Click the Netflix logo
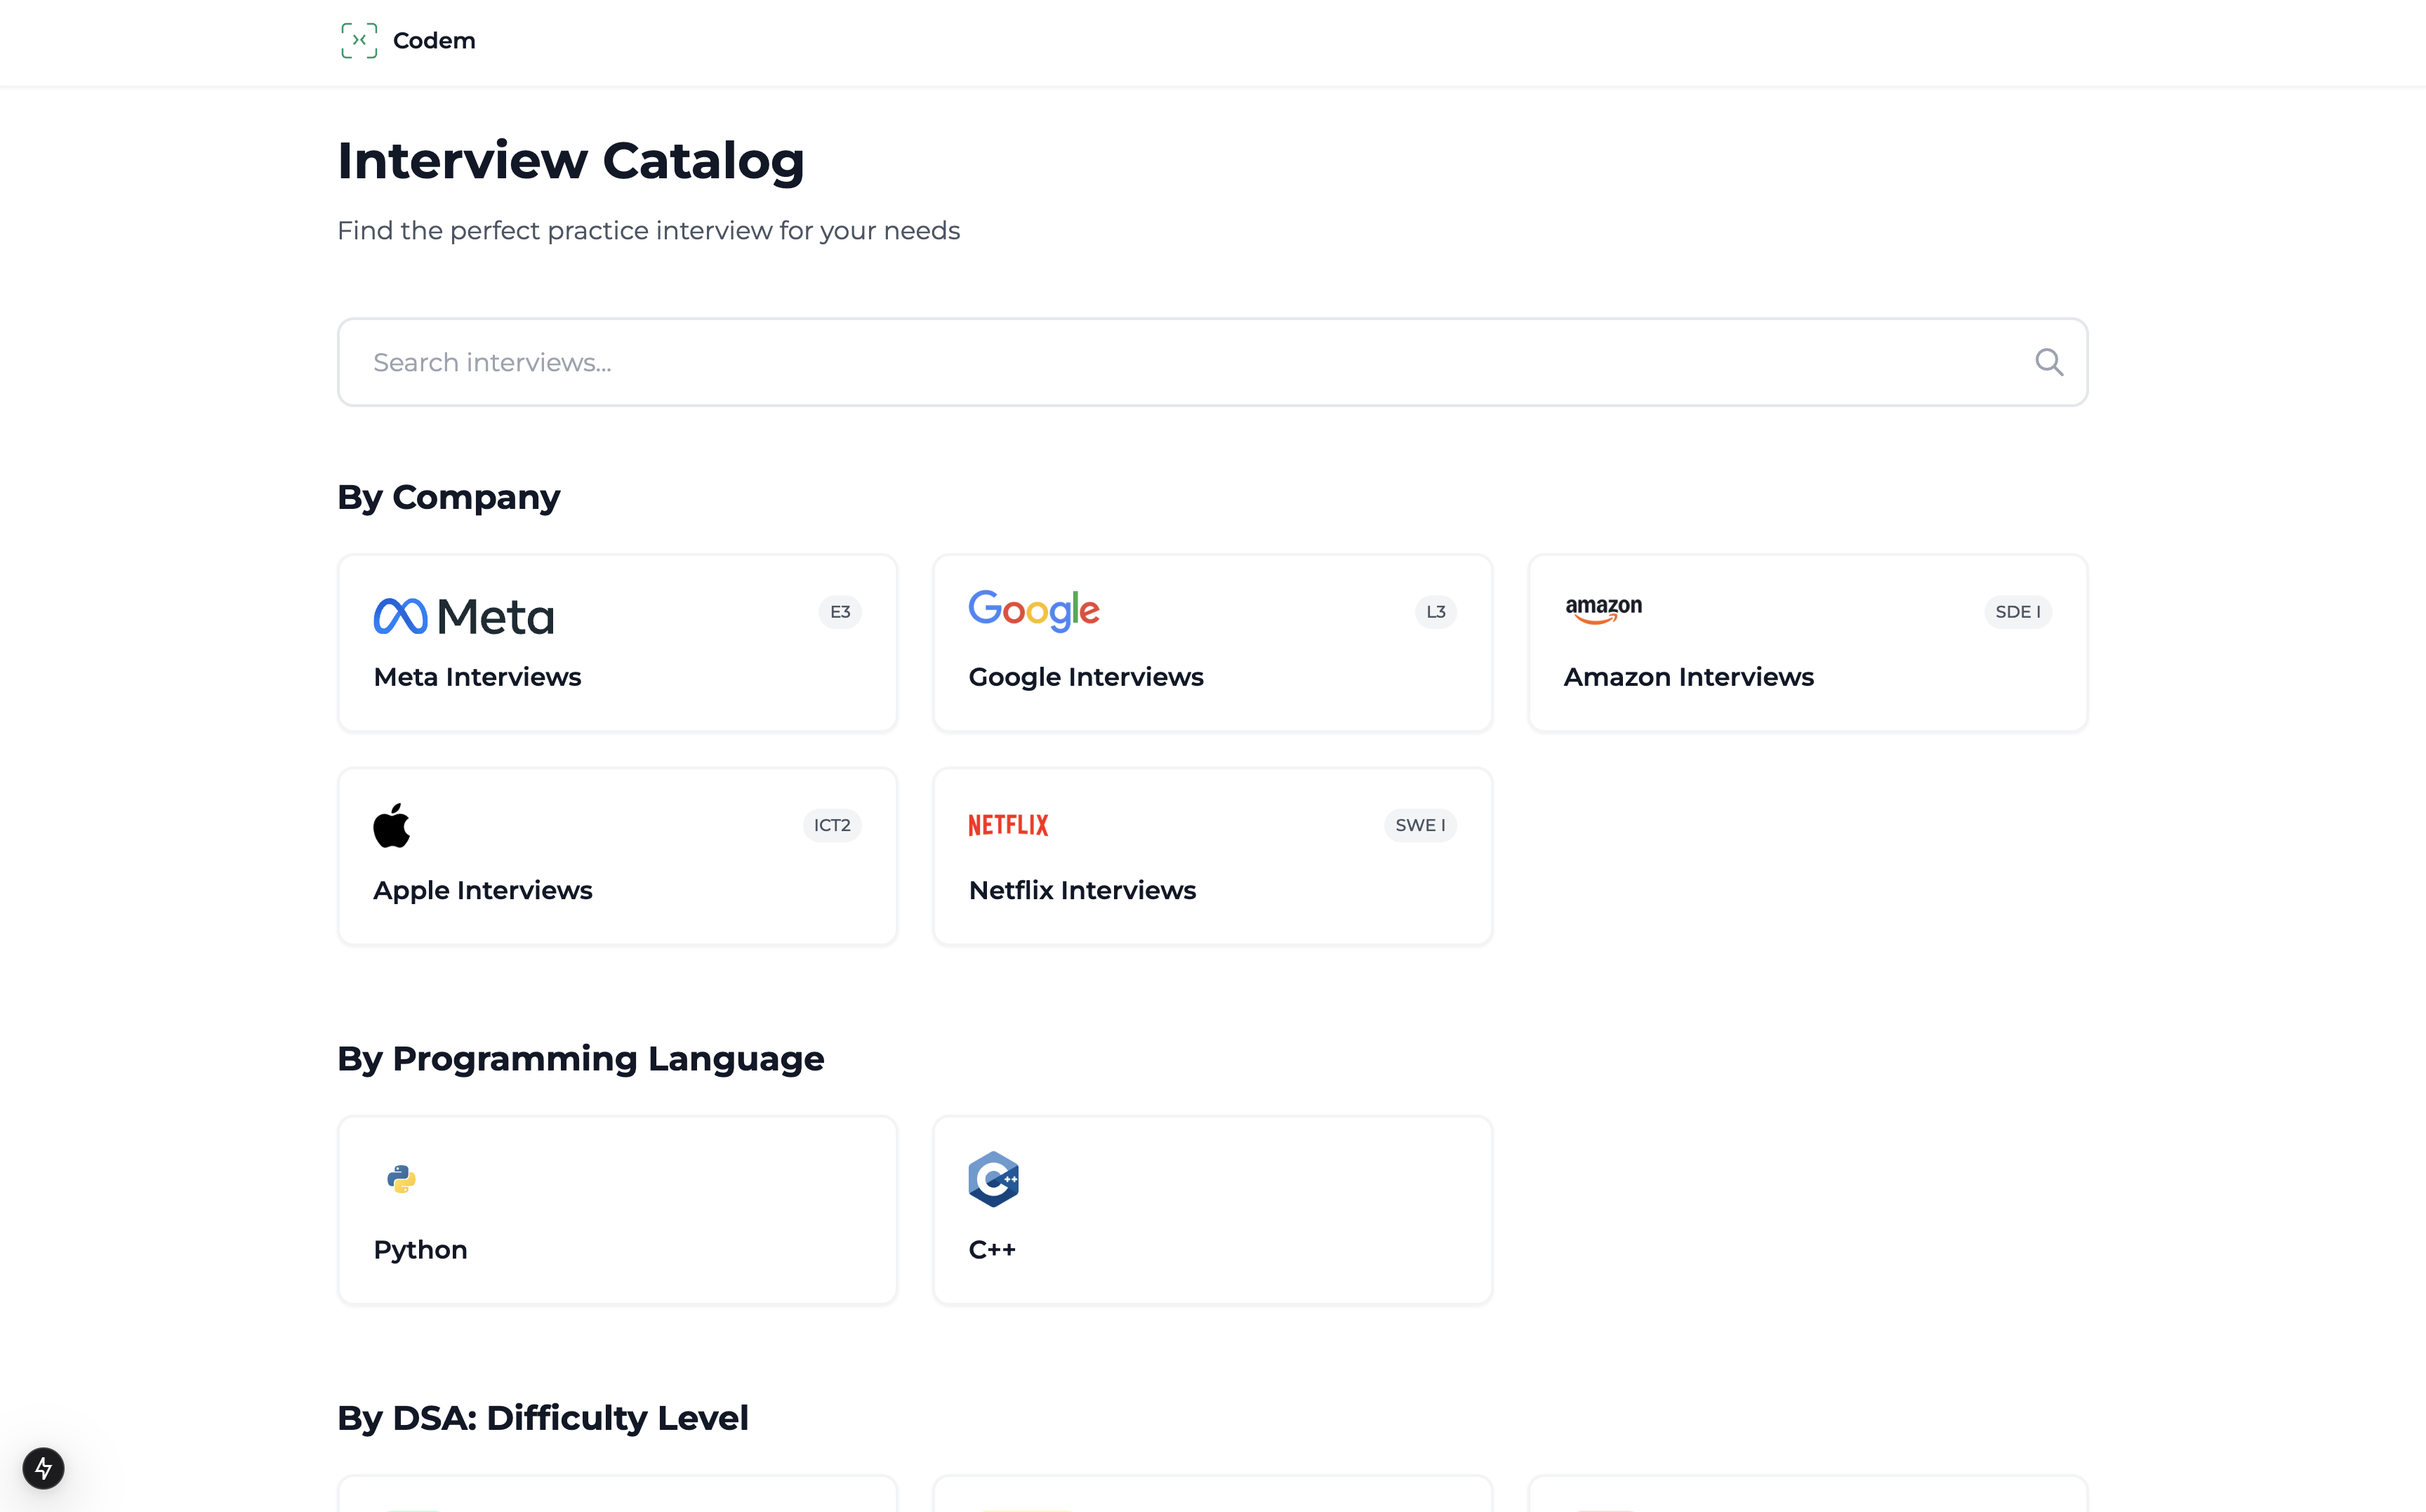The height and width of the screenshot is (1512, 2426). point(1008,825)
